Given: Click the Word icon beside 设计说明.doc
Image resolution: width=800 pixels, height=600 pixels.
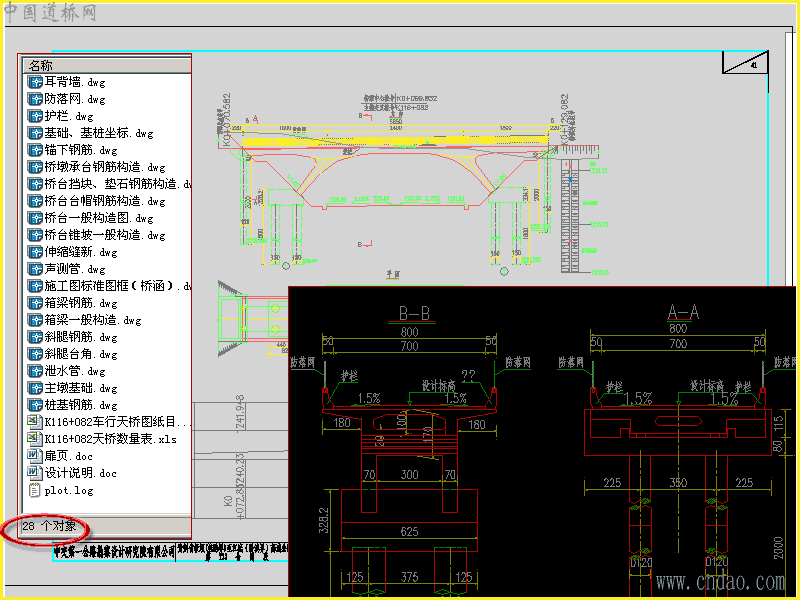Looking at the screenshot, I should [x=35, y=473].
